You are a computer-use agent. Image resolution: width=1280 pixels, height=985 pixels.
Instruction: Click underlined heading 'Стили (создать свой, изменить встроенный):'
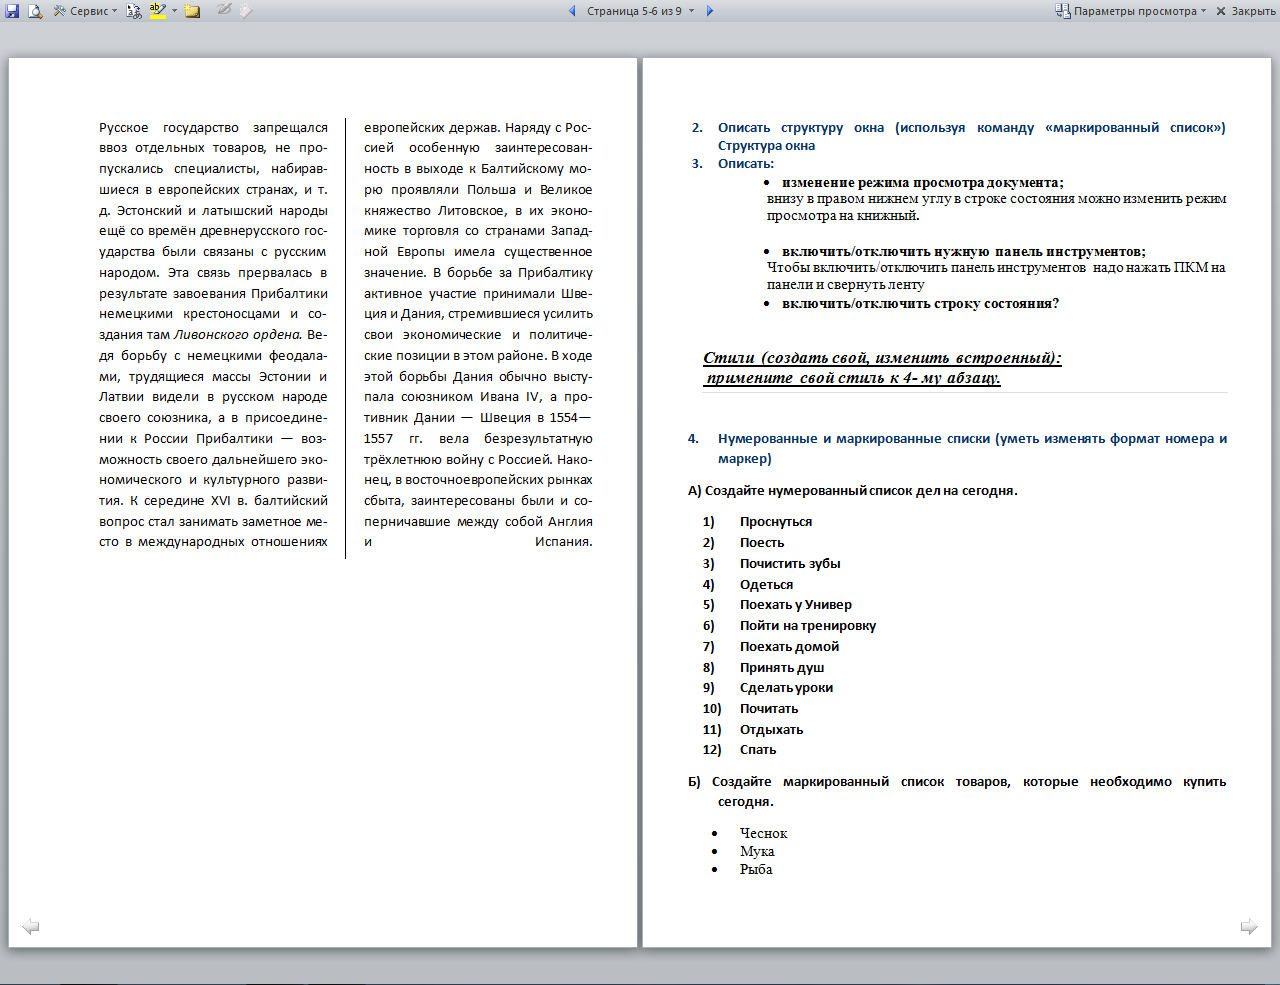[882, 358]
